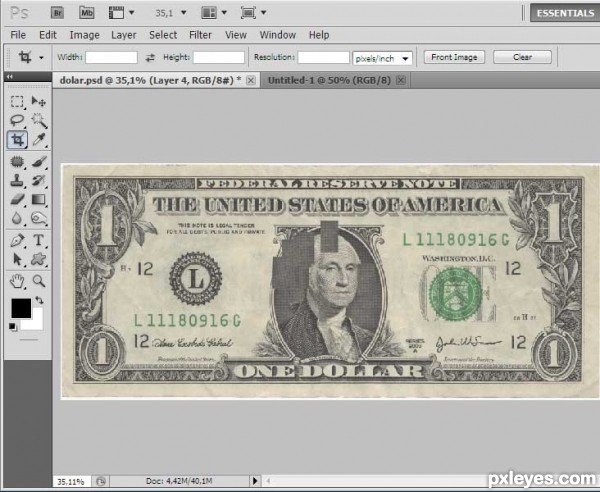Open the Crop tool preset picker
This screenshot has height=492, width=600.
[41, 58]
